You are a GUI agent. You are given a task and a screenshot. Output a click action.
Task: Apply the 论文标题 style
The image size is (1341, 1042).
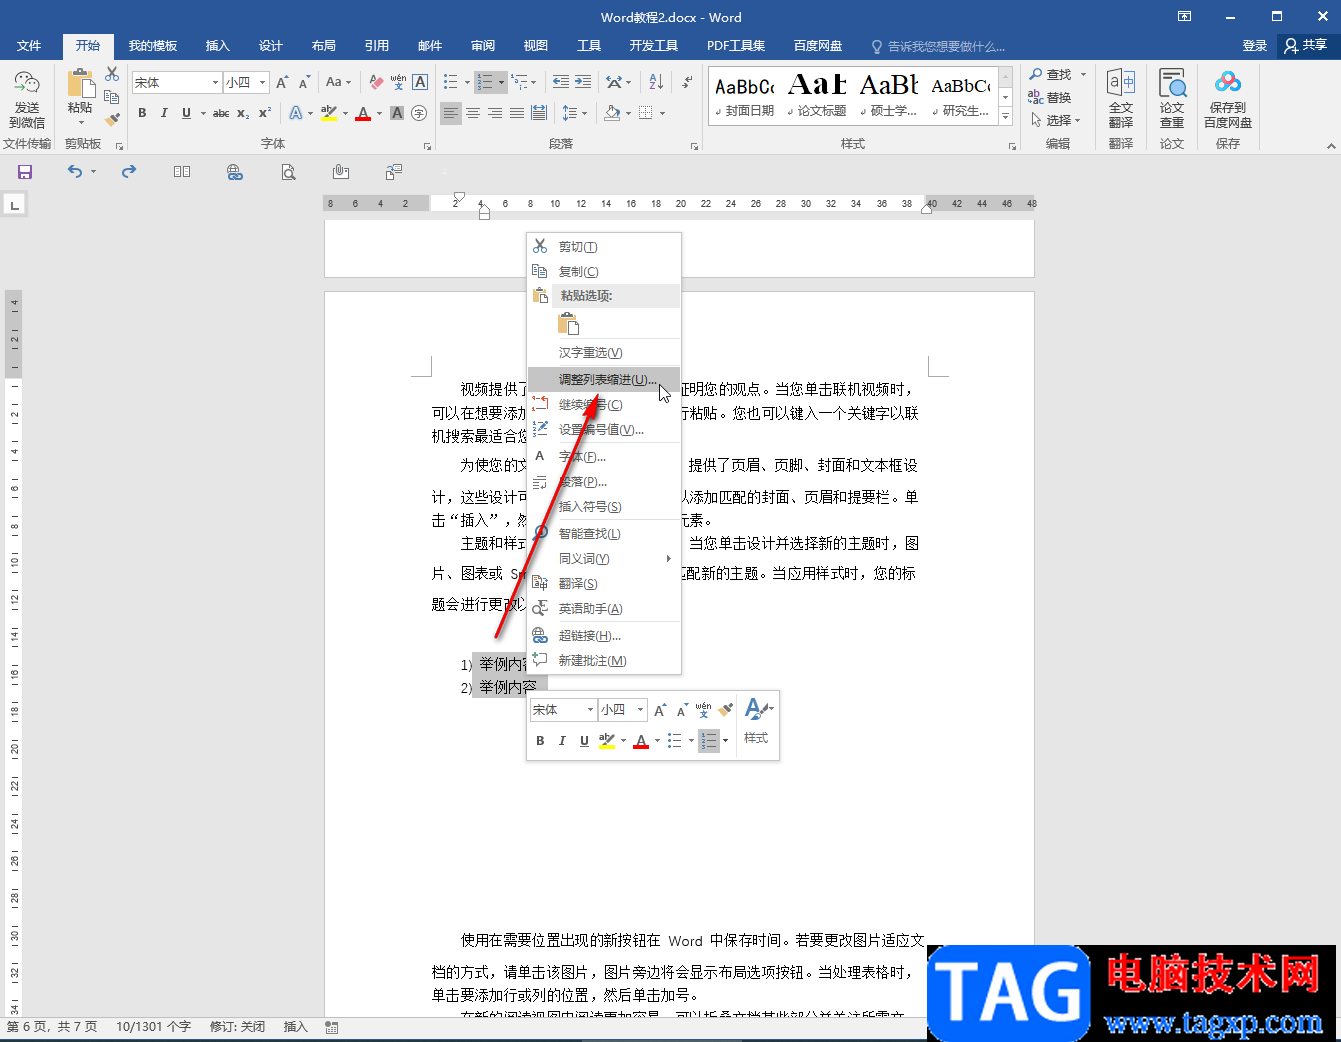click(818, 95)
